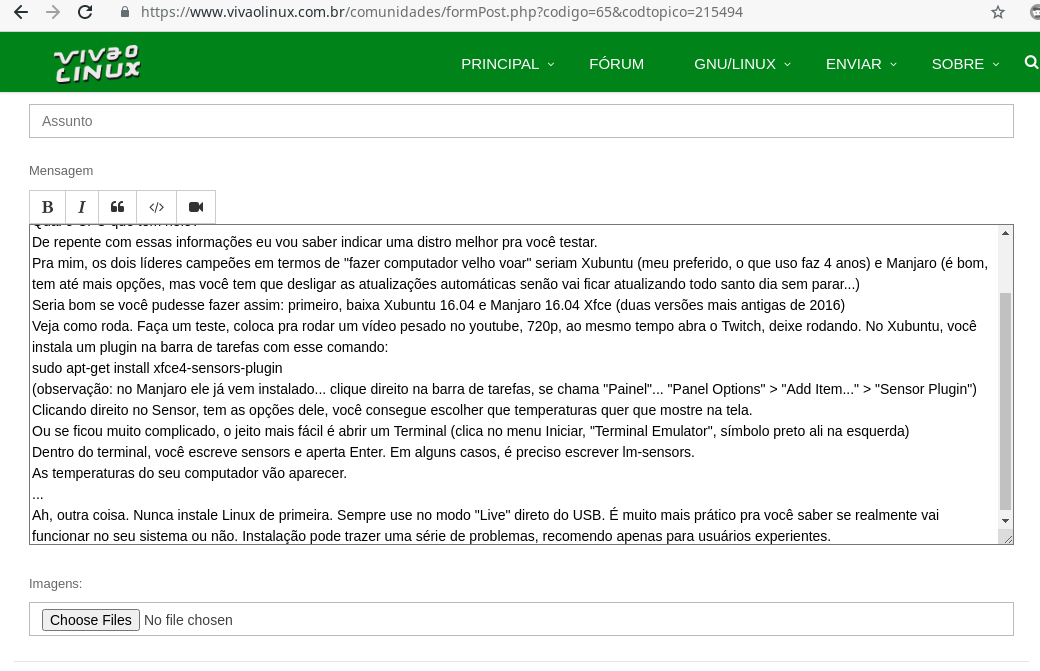Open the ENVIAR dropdown menu
The image size is (1040, 671).
[x=861, y=64]
